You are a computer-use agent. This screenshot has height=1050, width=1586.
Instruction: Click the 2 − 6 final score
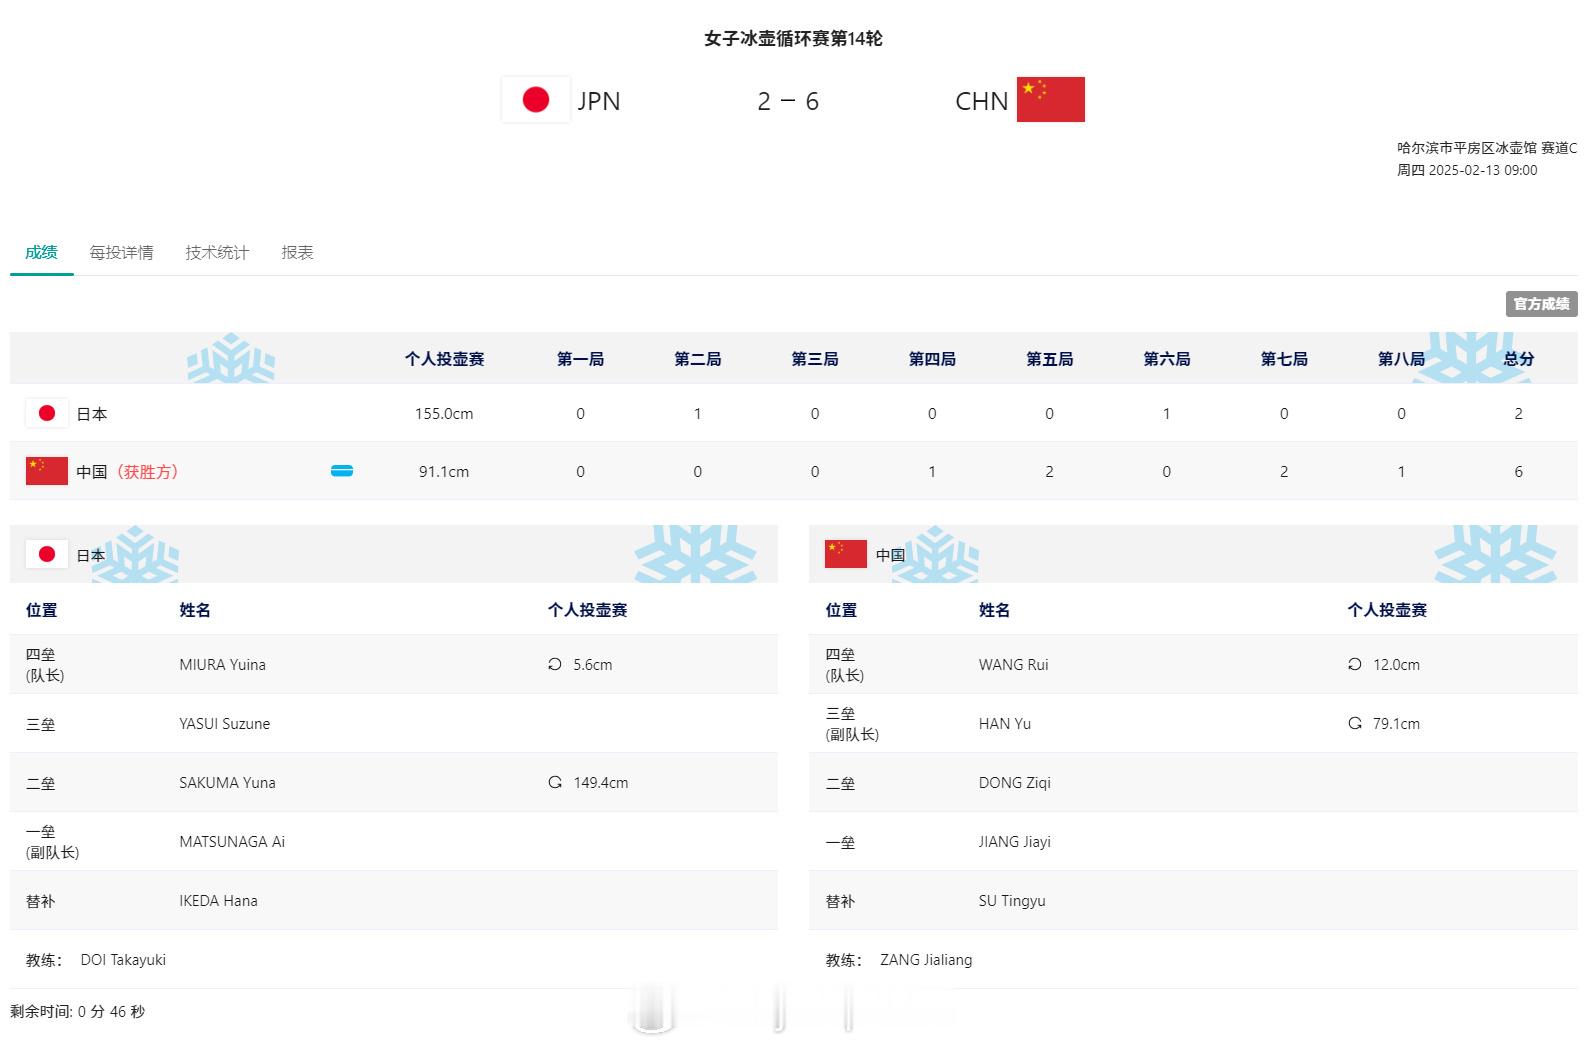[x=788, y=101]
